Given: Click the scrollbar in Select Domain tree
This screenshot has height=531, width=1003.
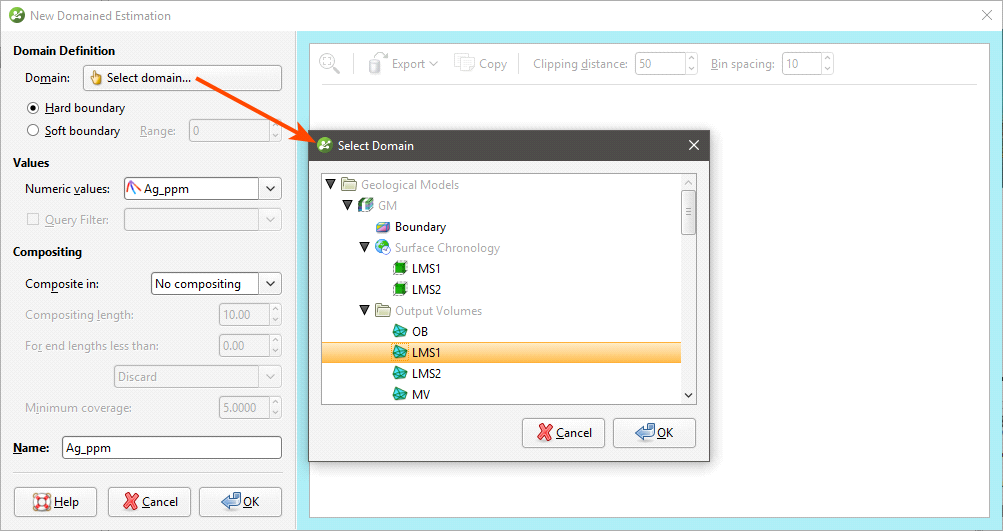Looking at the screenshot, I should tap(688, 212).
